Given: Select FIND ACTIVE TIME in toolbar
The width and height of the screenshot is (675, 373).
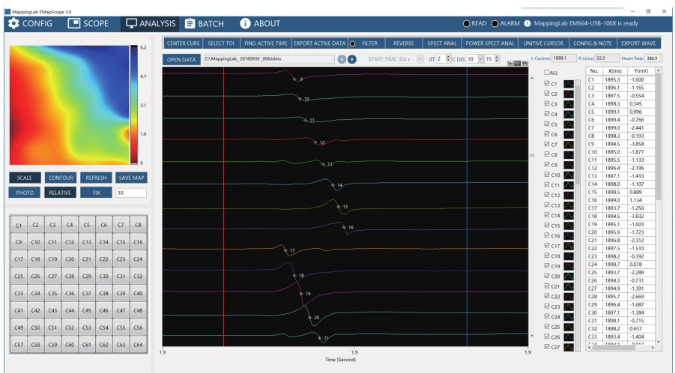Looking at the screenshot, I should point(266,43).
